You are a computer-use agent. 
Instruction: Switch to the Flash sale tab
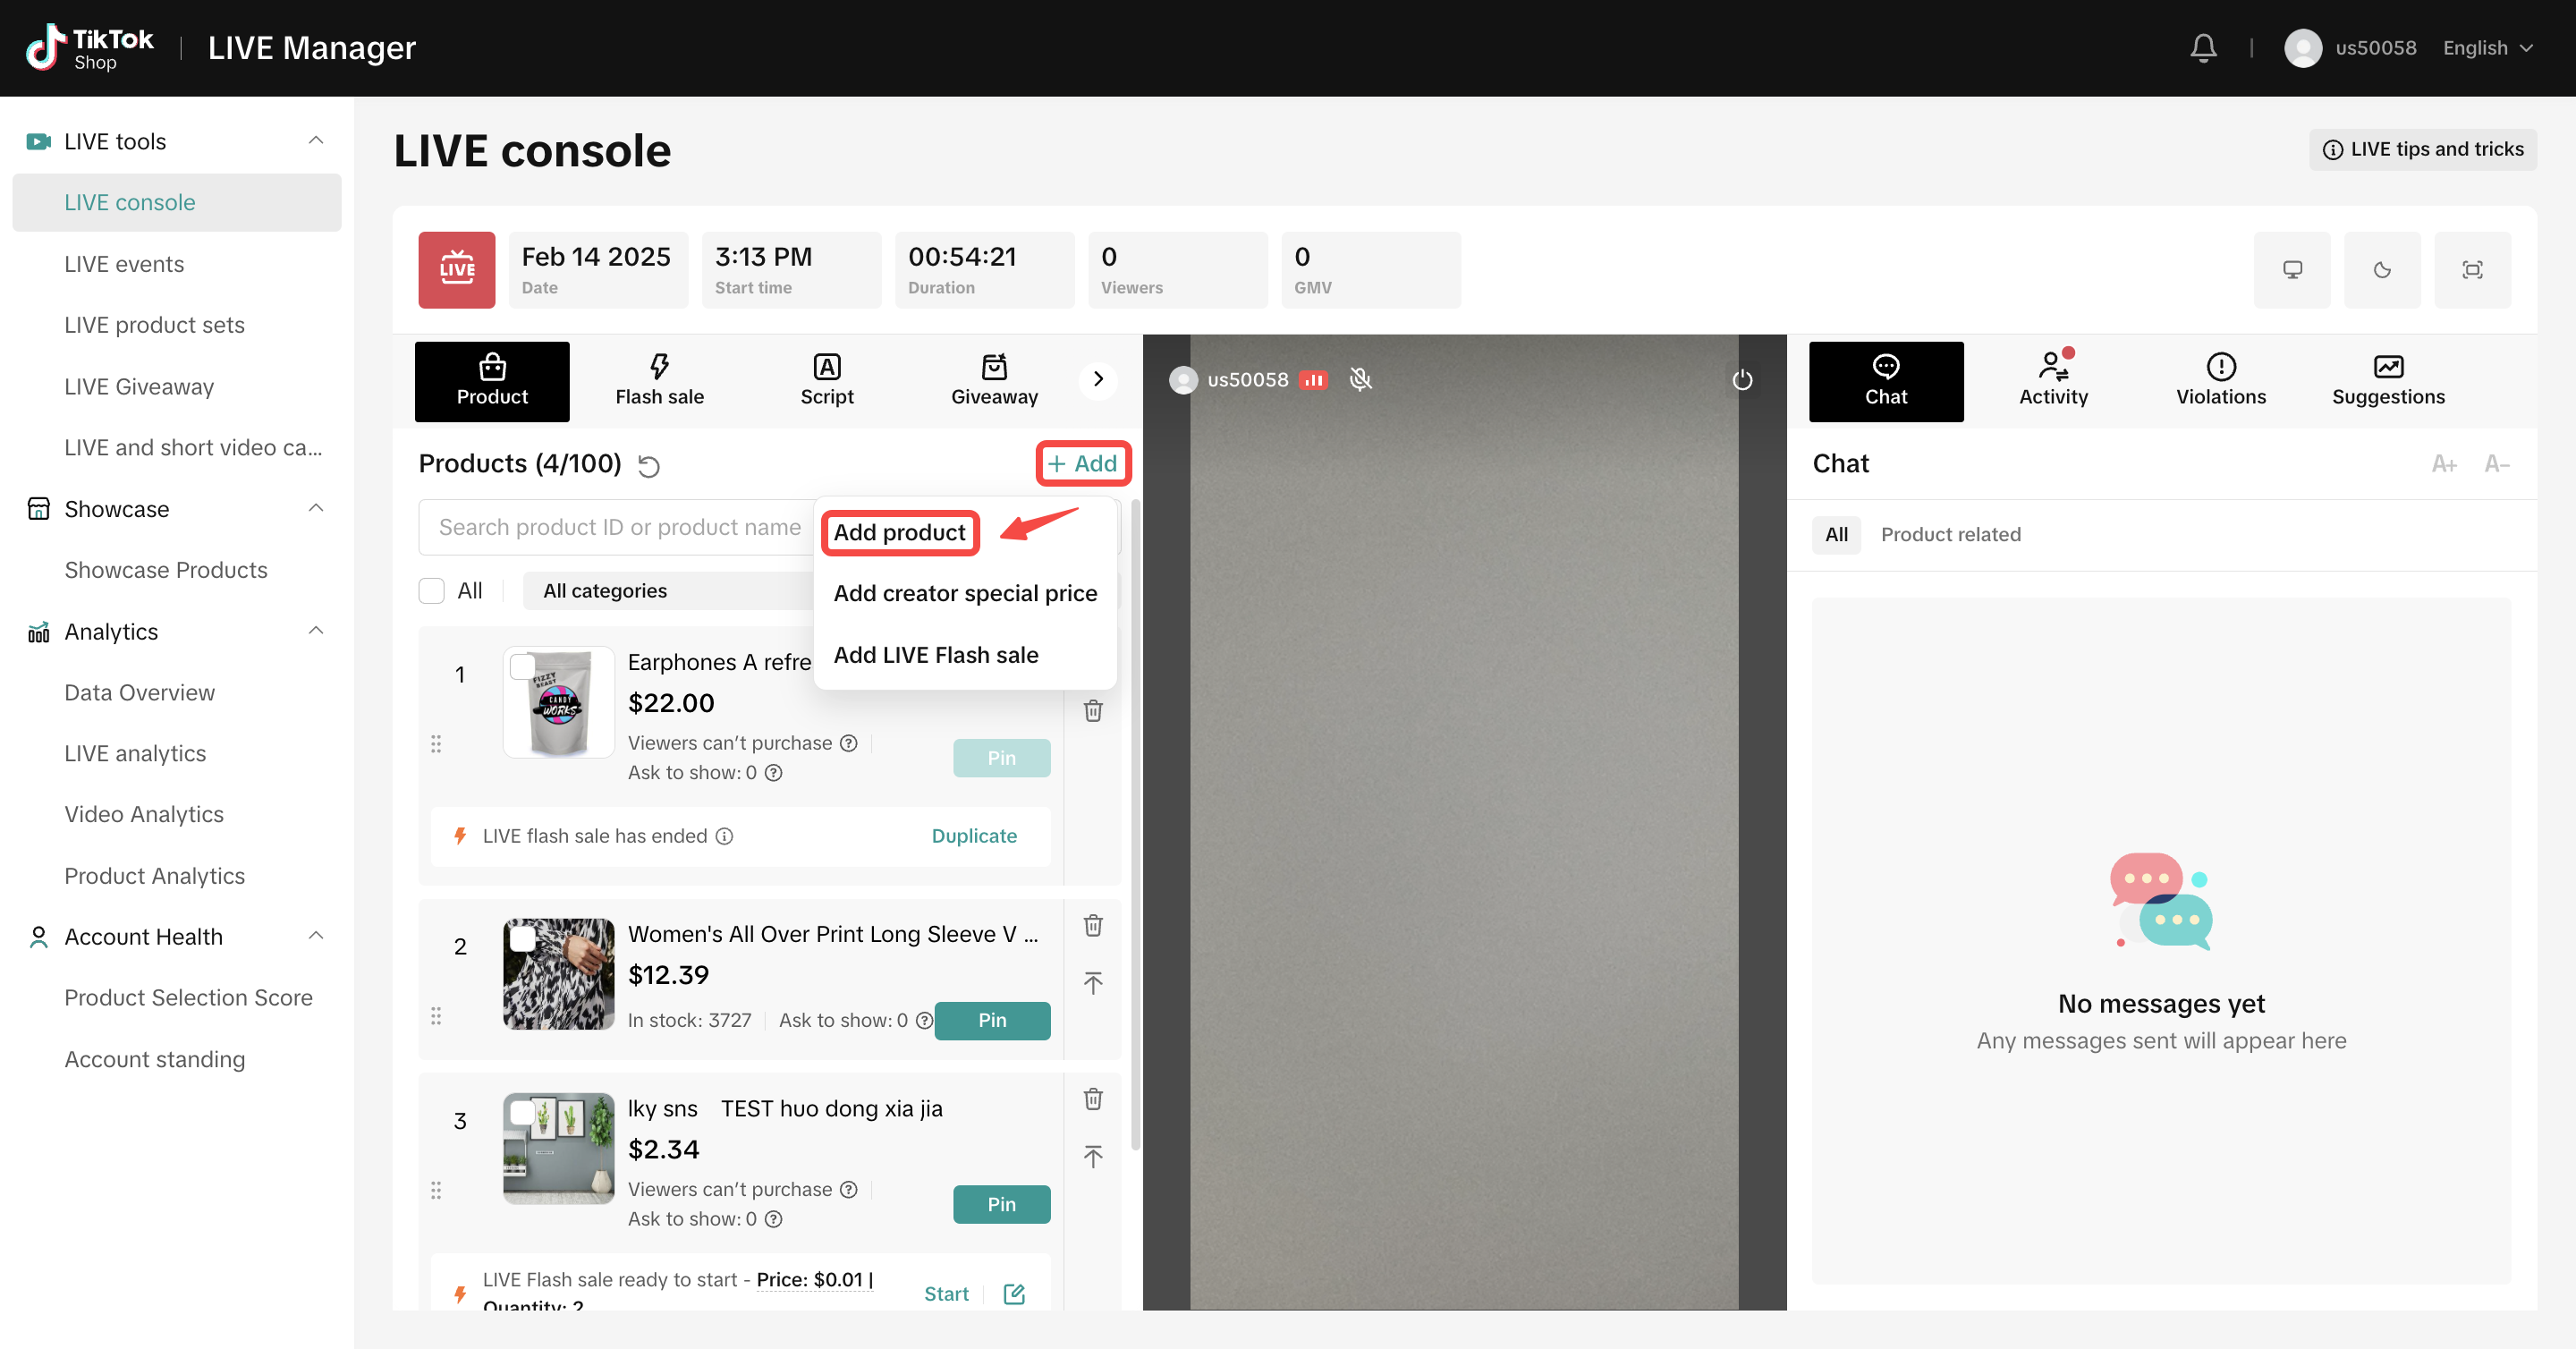tap(659, 381)
